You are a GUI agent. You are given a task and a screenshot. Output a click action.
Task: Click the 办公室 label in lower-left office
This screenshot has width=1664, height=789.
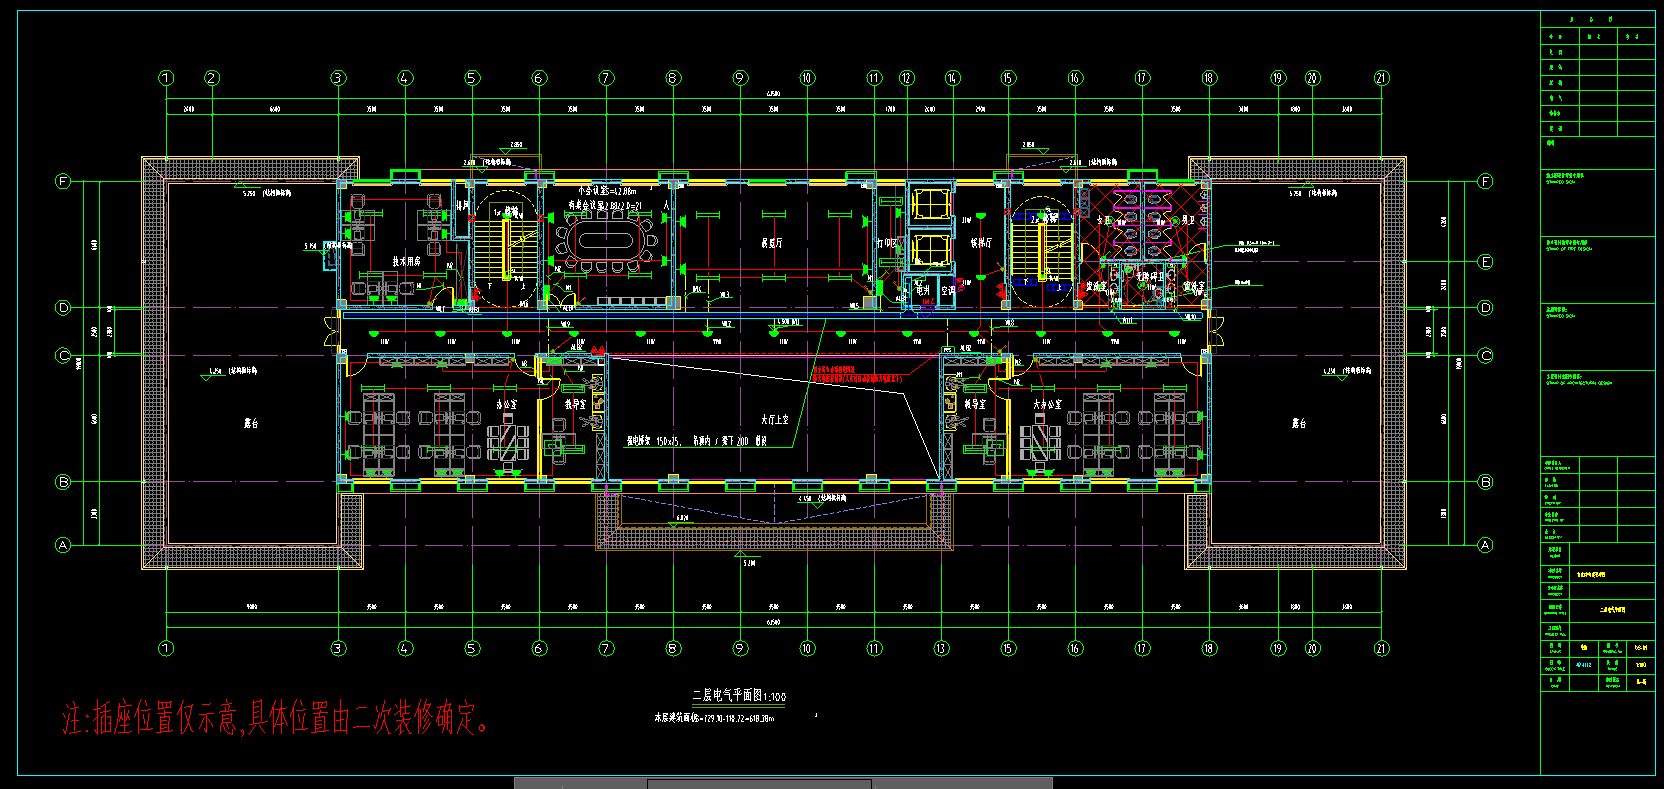pos(506,405)
